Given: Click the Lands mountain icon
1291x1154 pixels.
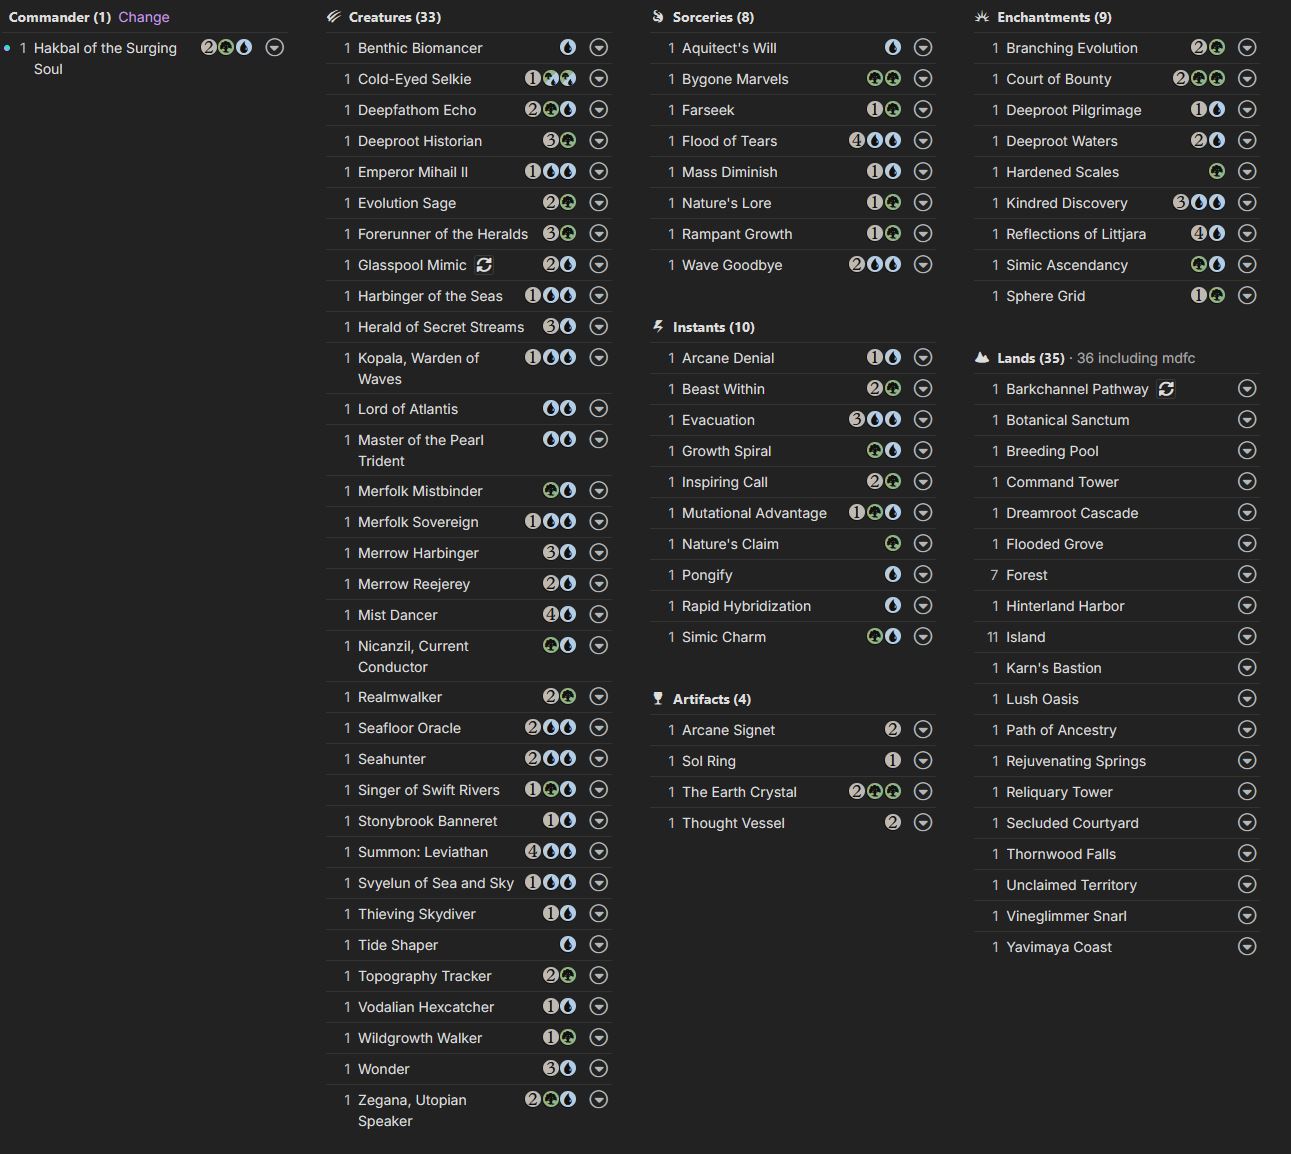Looking at the screenshot, I should click(982, 358).
